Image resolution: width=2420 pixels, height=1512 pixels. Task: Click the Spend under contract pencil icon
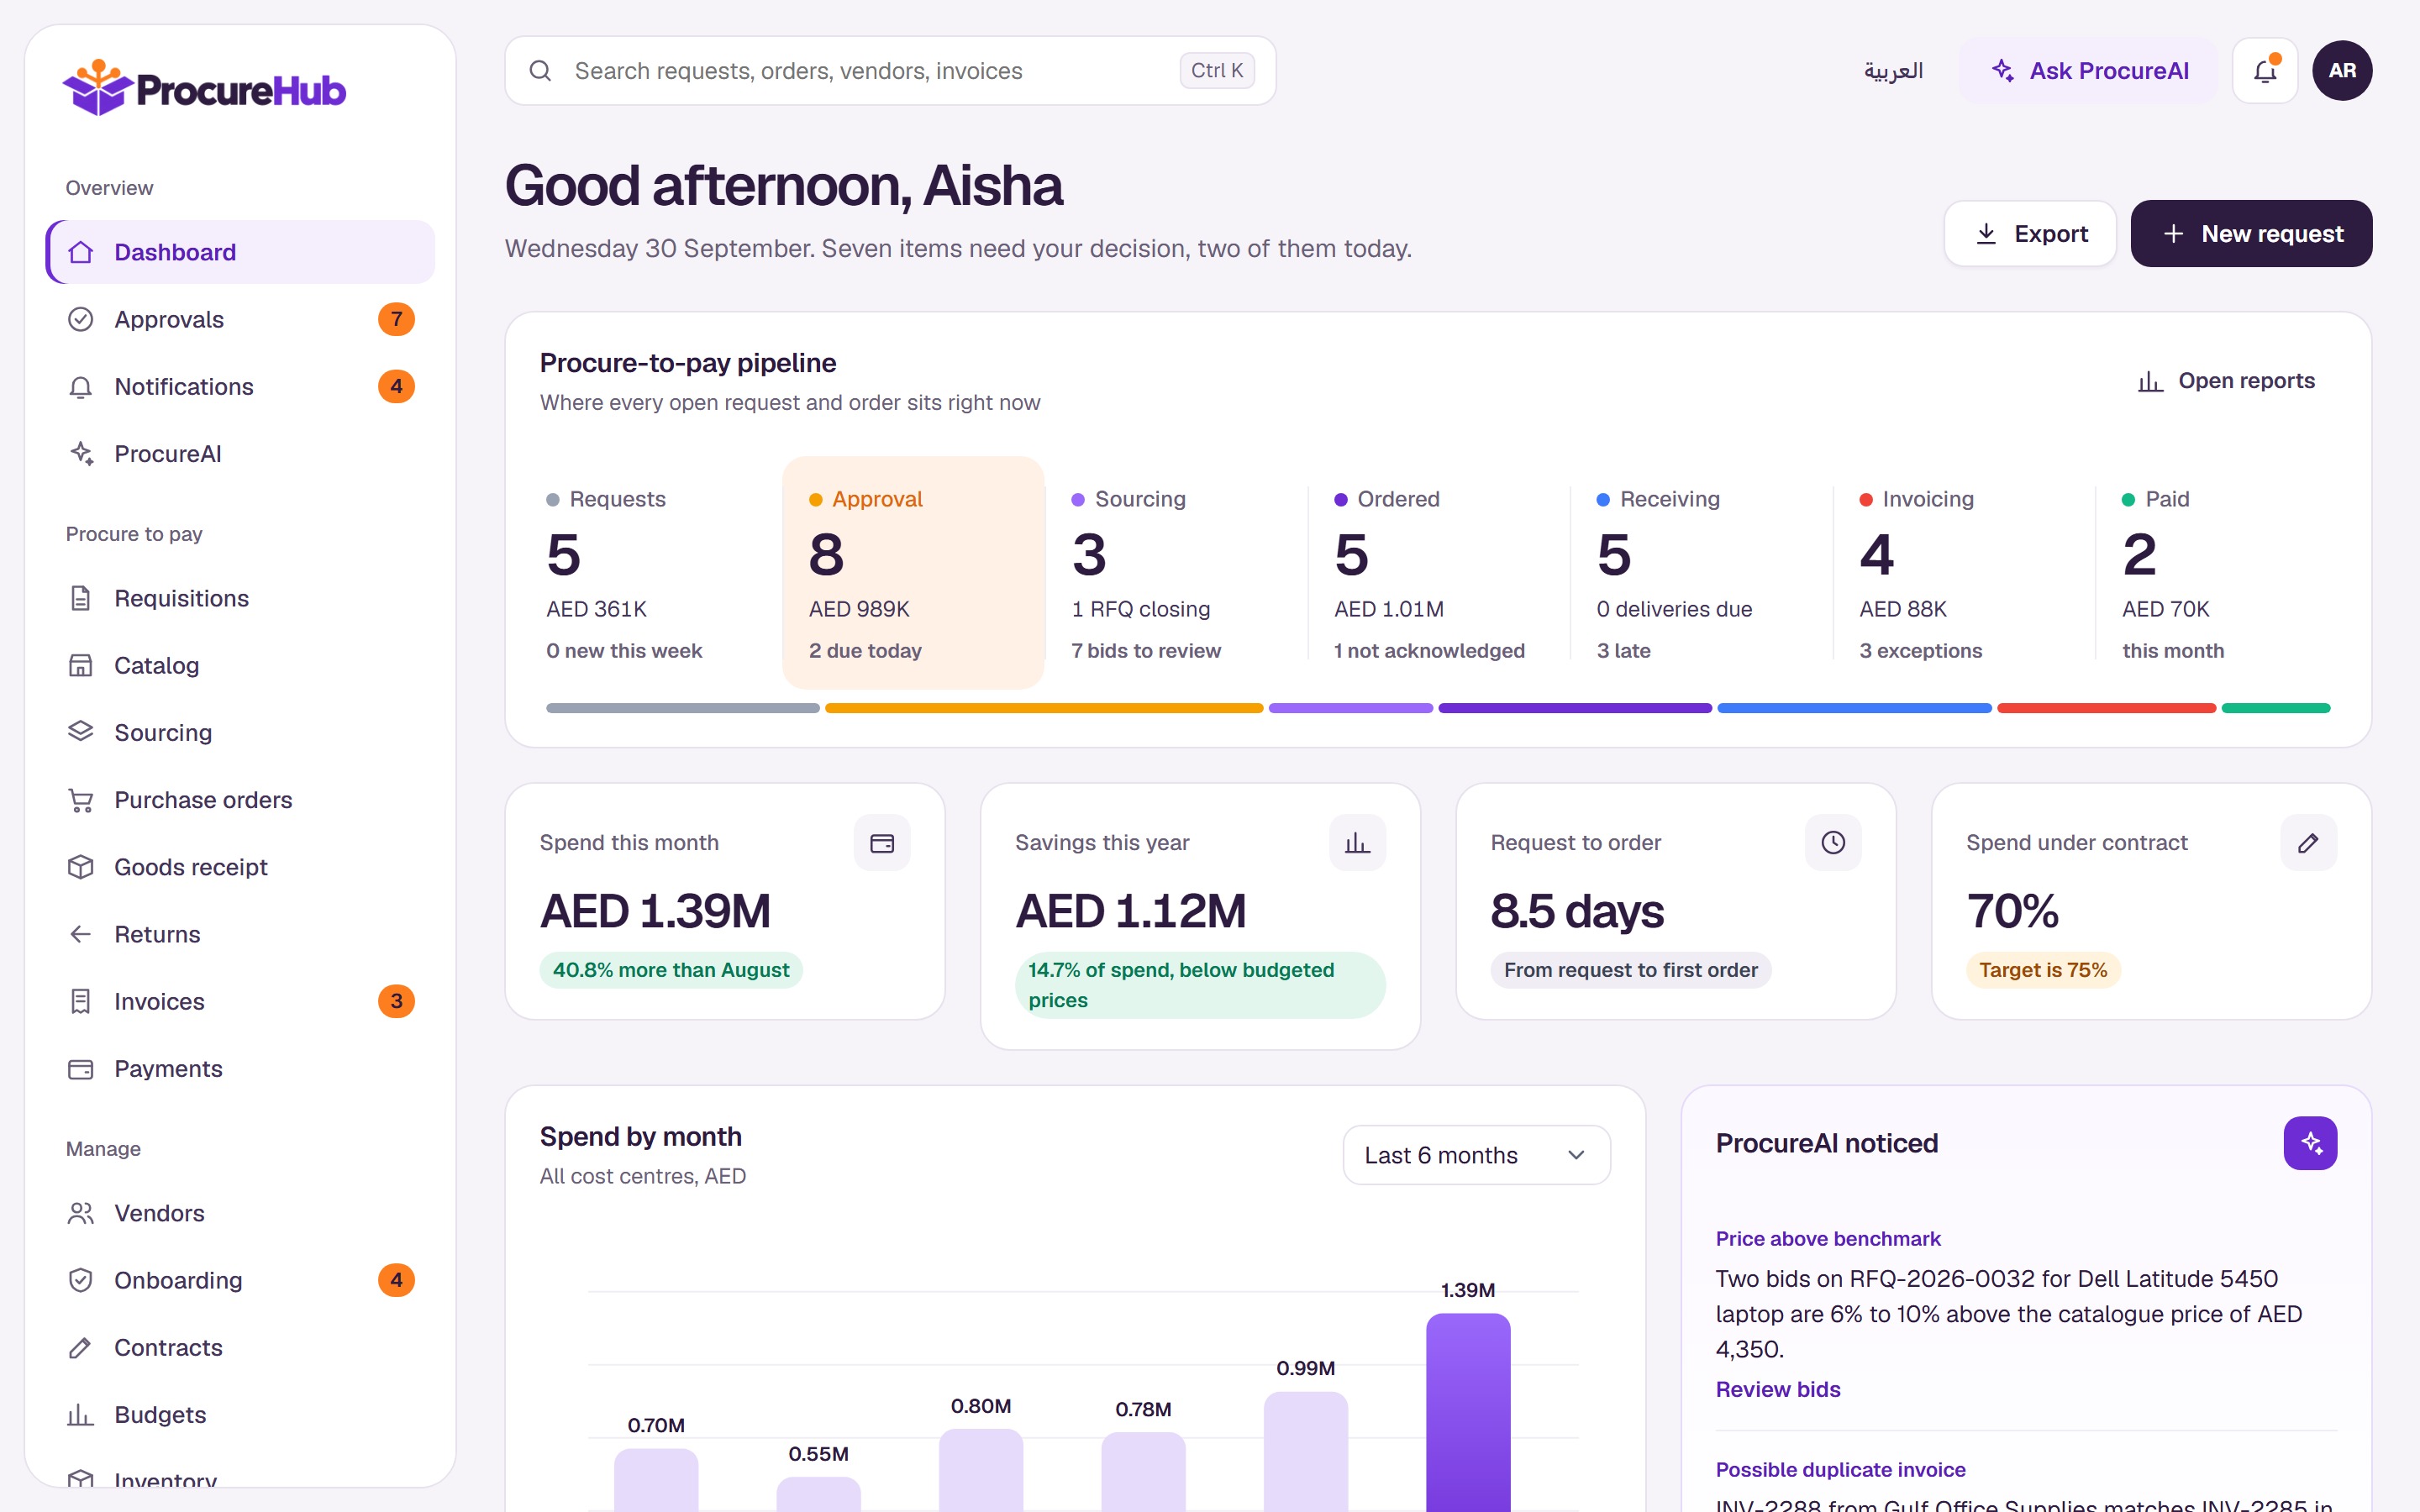[x=2308, y=843]
